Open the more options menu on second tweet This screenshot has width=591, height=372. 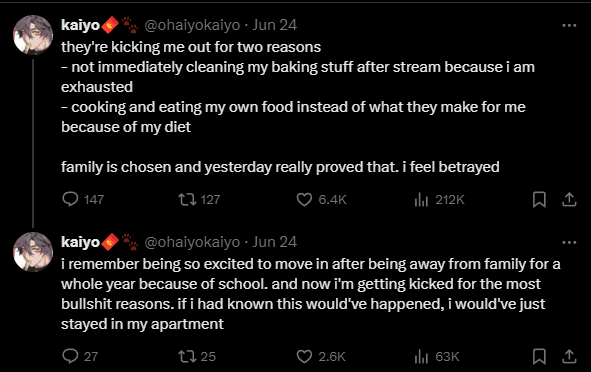(x=569, y=242)
